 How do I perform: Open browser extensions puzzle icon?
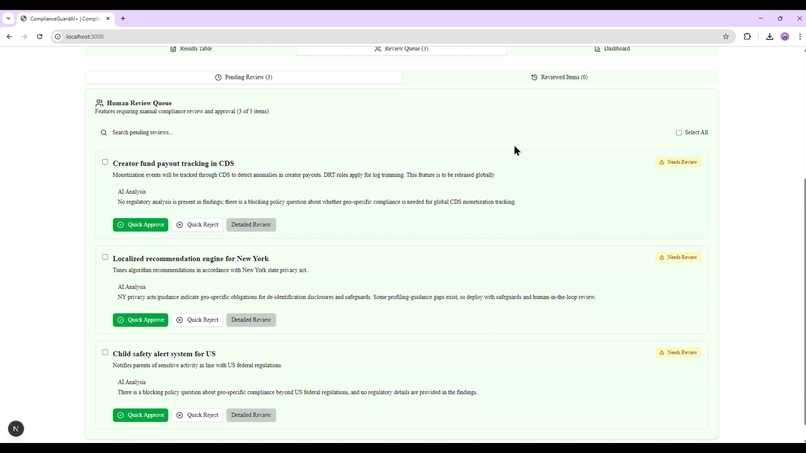click(x=747, y=37)
